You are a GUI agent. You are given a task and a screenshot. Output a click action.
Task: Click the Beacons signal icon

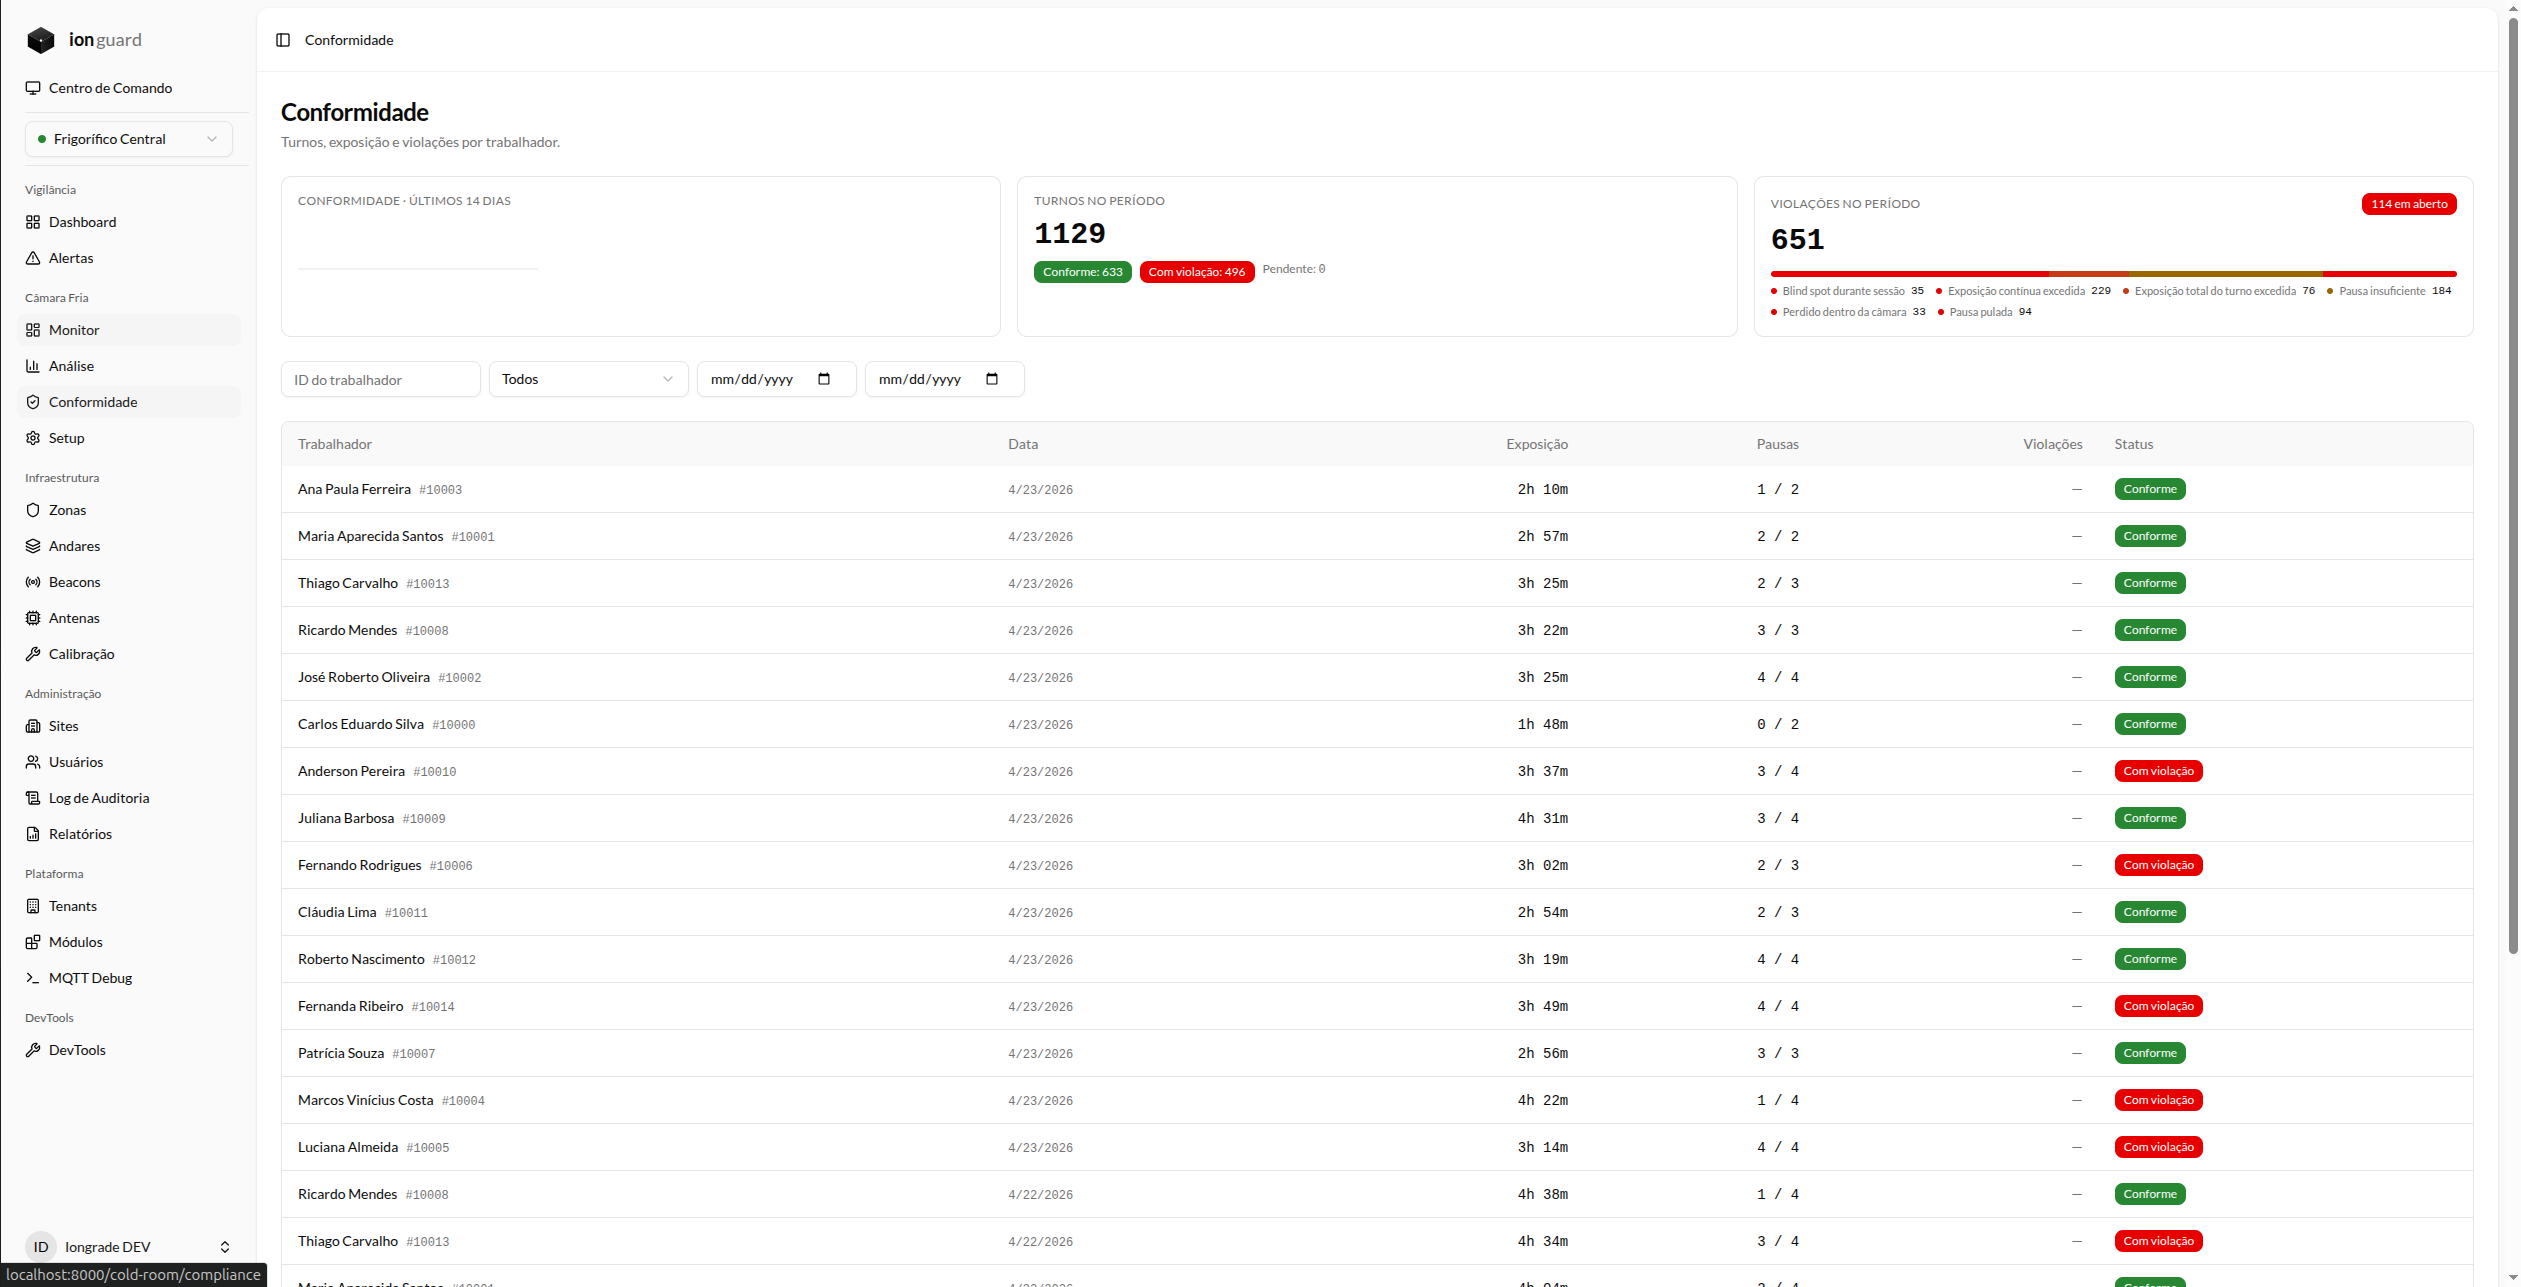[x=33, y=582]
